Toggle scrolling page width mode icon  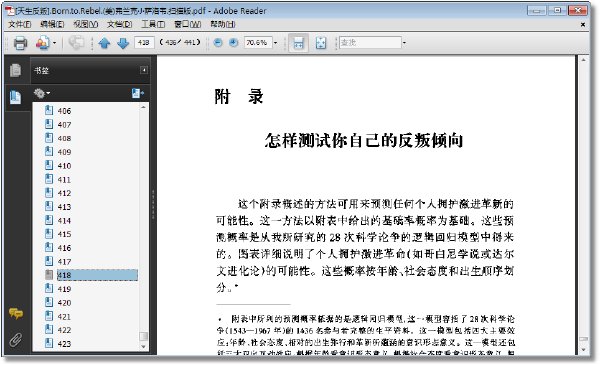[x=298, y=43]
